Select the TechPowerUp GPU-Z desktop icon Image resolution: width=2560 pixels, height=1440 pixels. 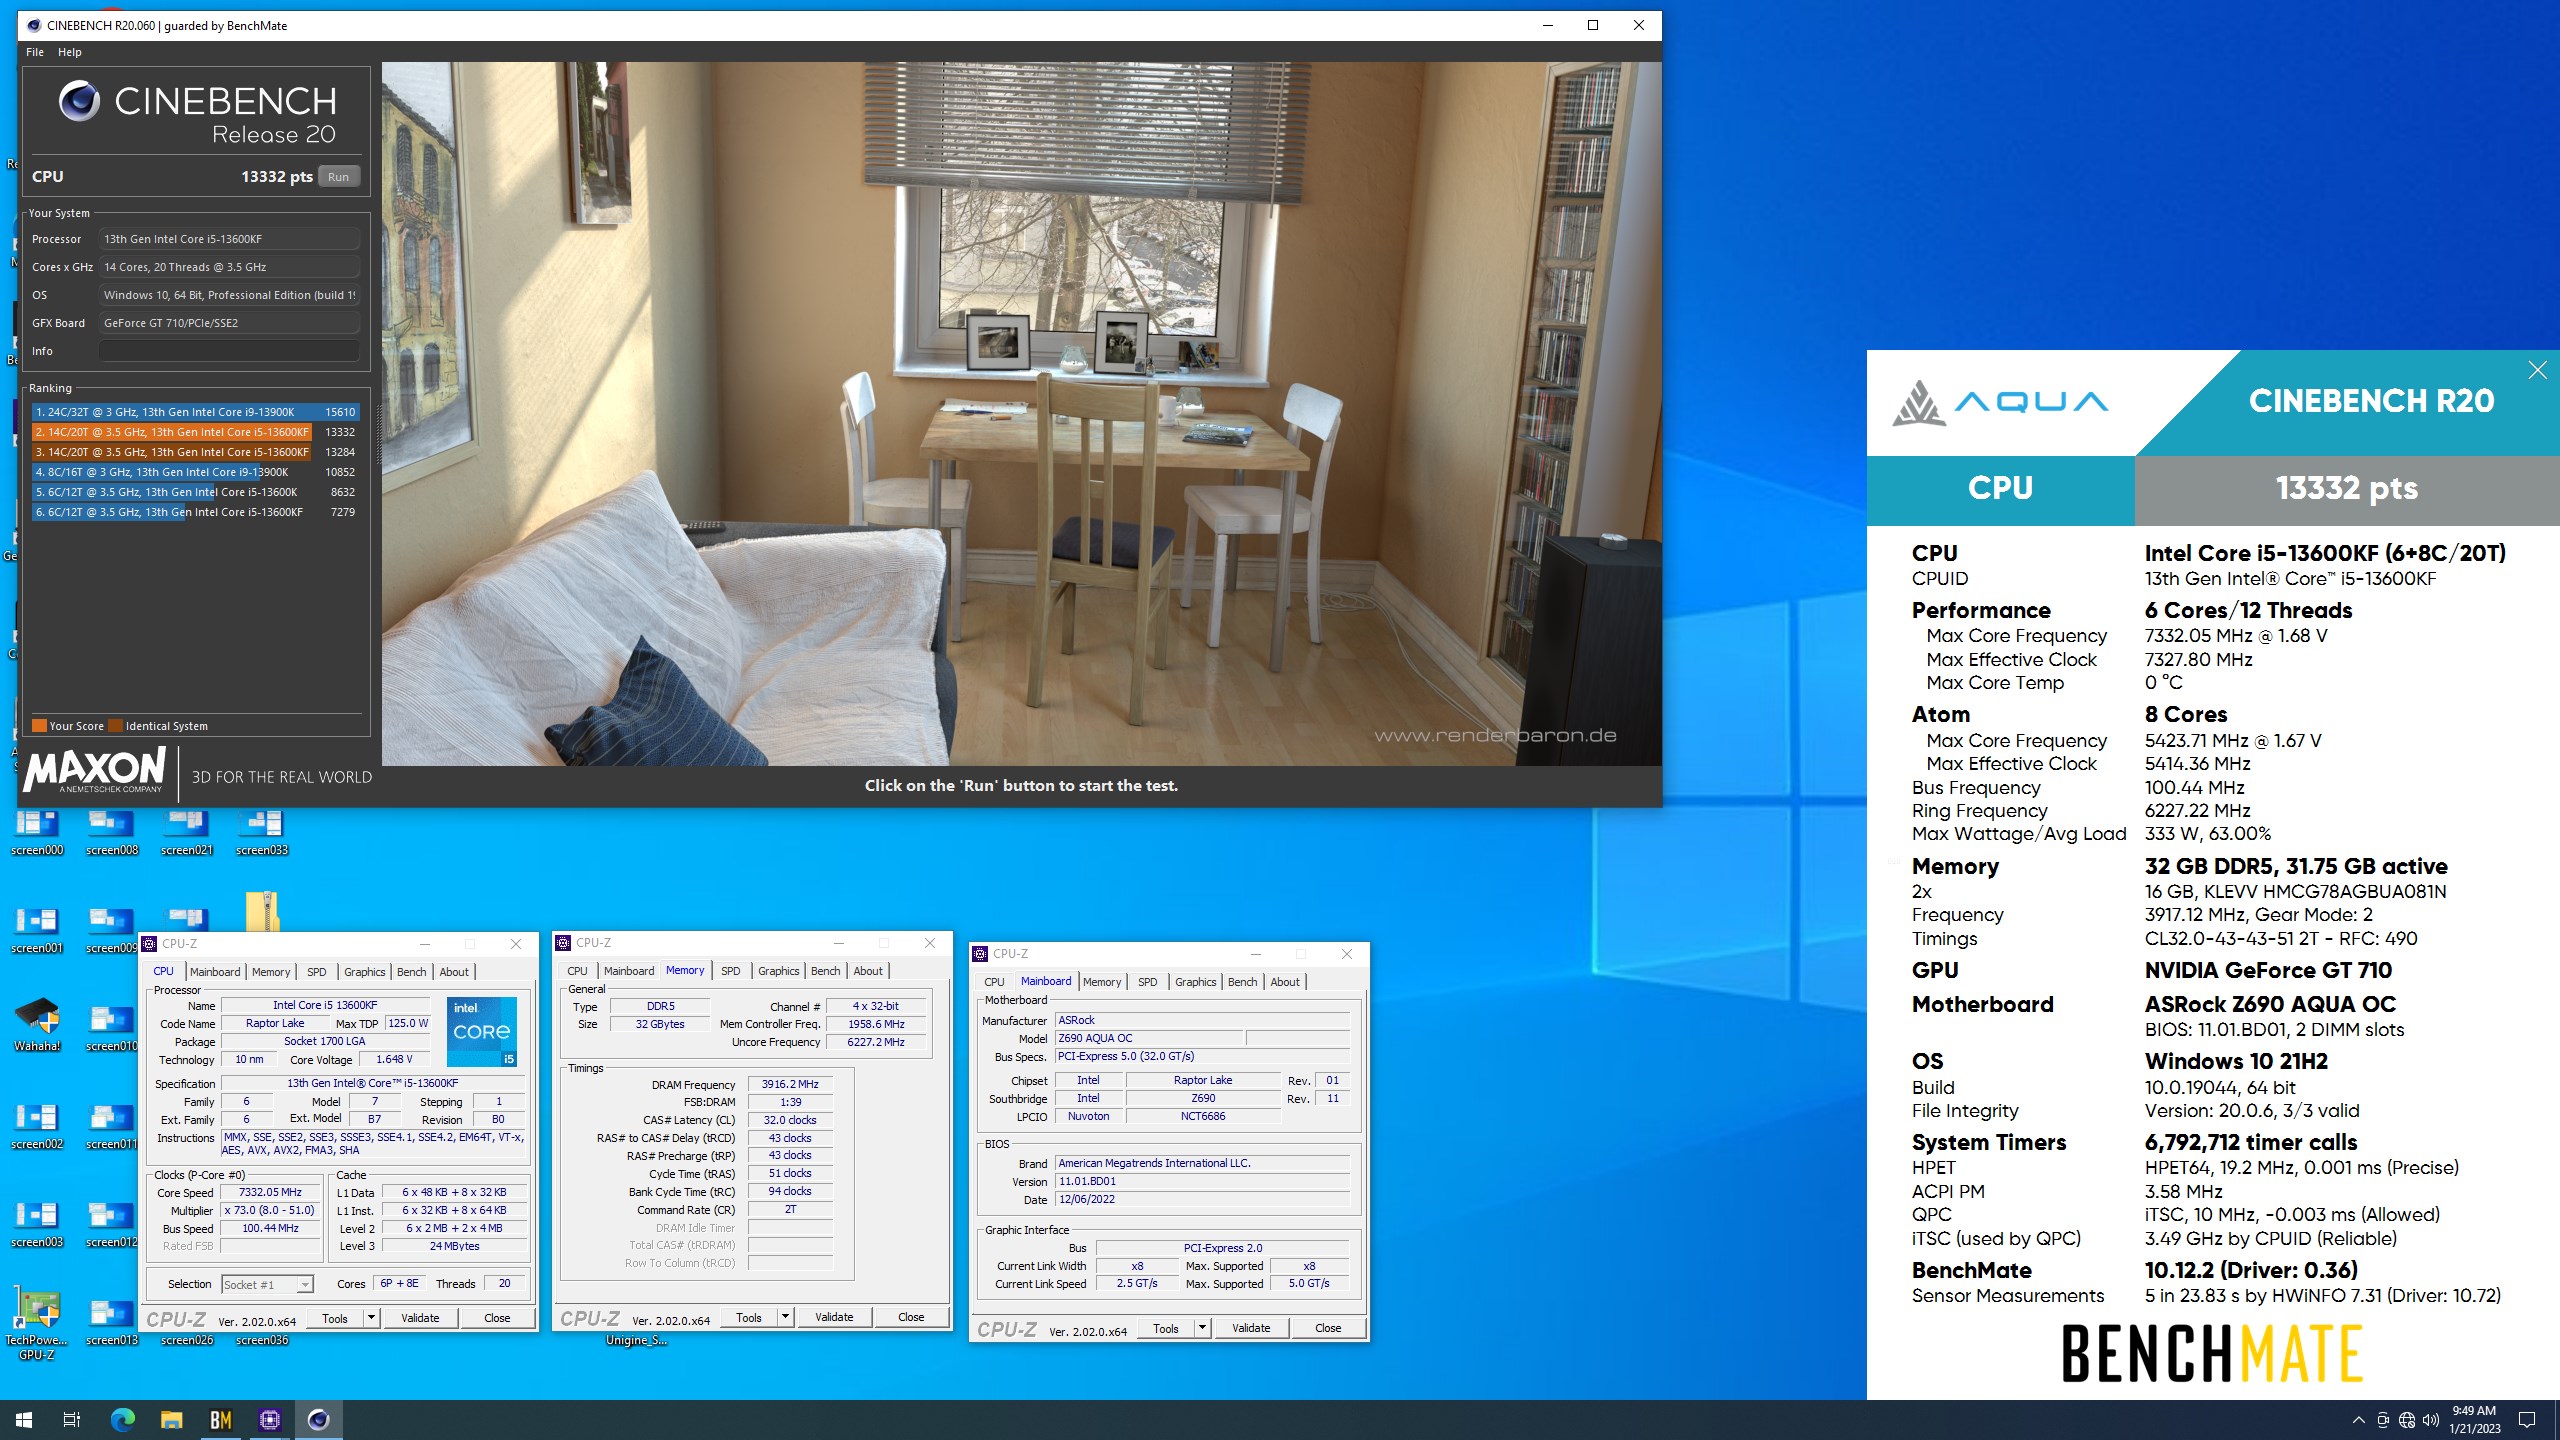click(x=37, y=1324)
